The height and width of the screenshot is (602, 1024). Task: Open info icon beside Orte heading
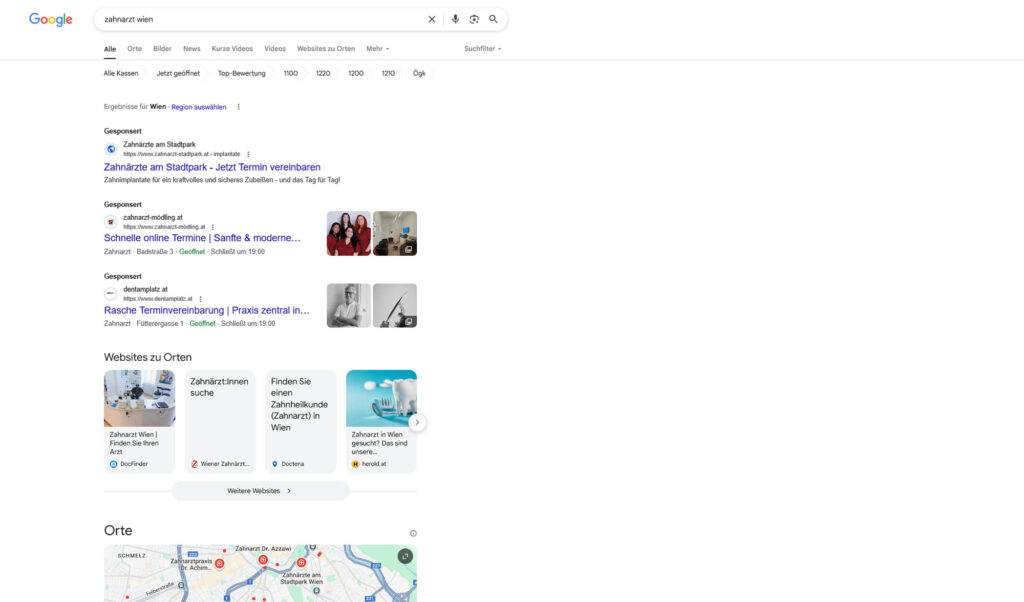click(413, 533)
